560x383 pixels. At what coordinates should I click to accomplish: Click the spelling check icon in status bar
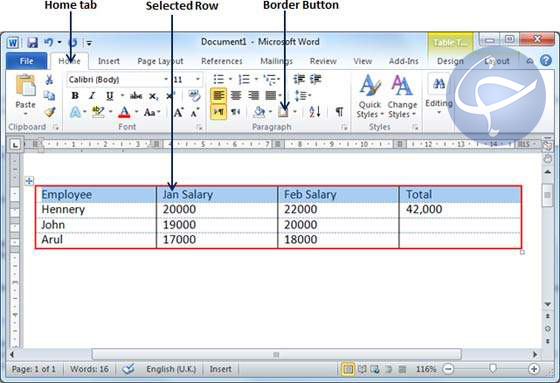pos(128,369)
